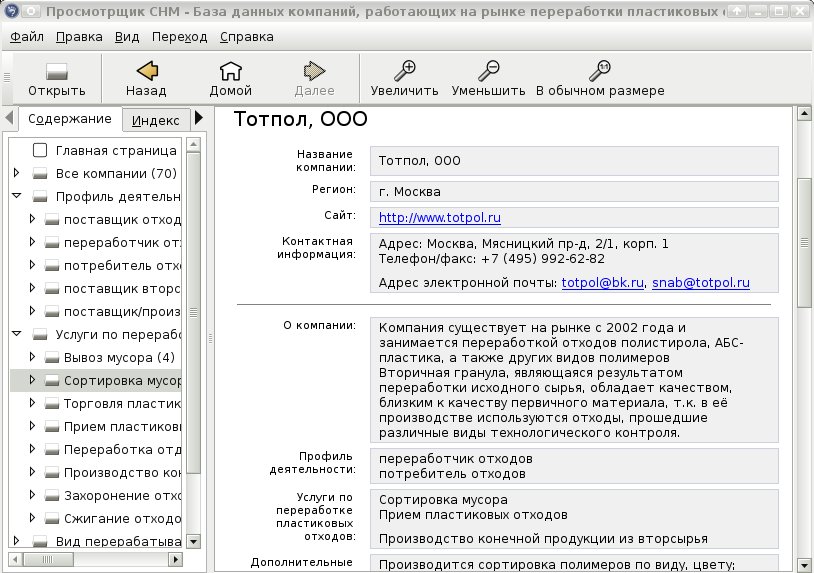Open the Справка menu
This screenshot has height=573, width=814.
click(x=247, y=37)
